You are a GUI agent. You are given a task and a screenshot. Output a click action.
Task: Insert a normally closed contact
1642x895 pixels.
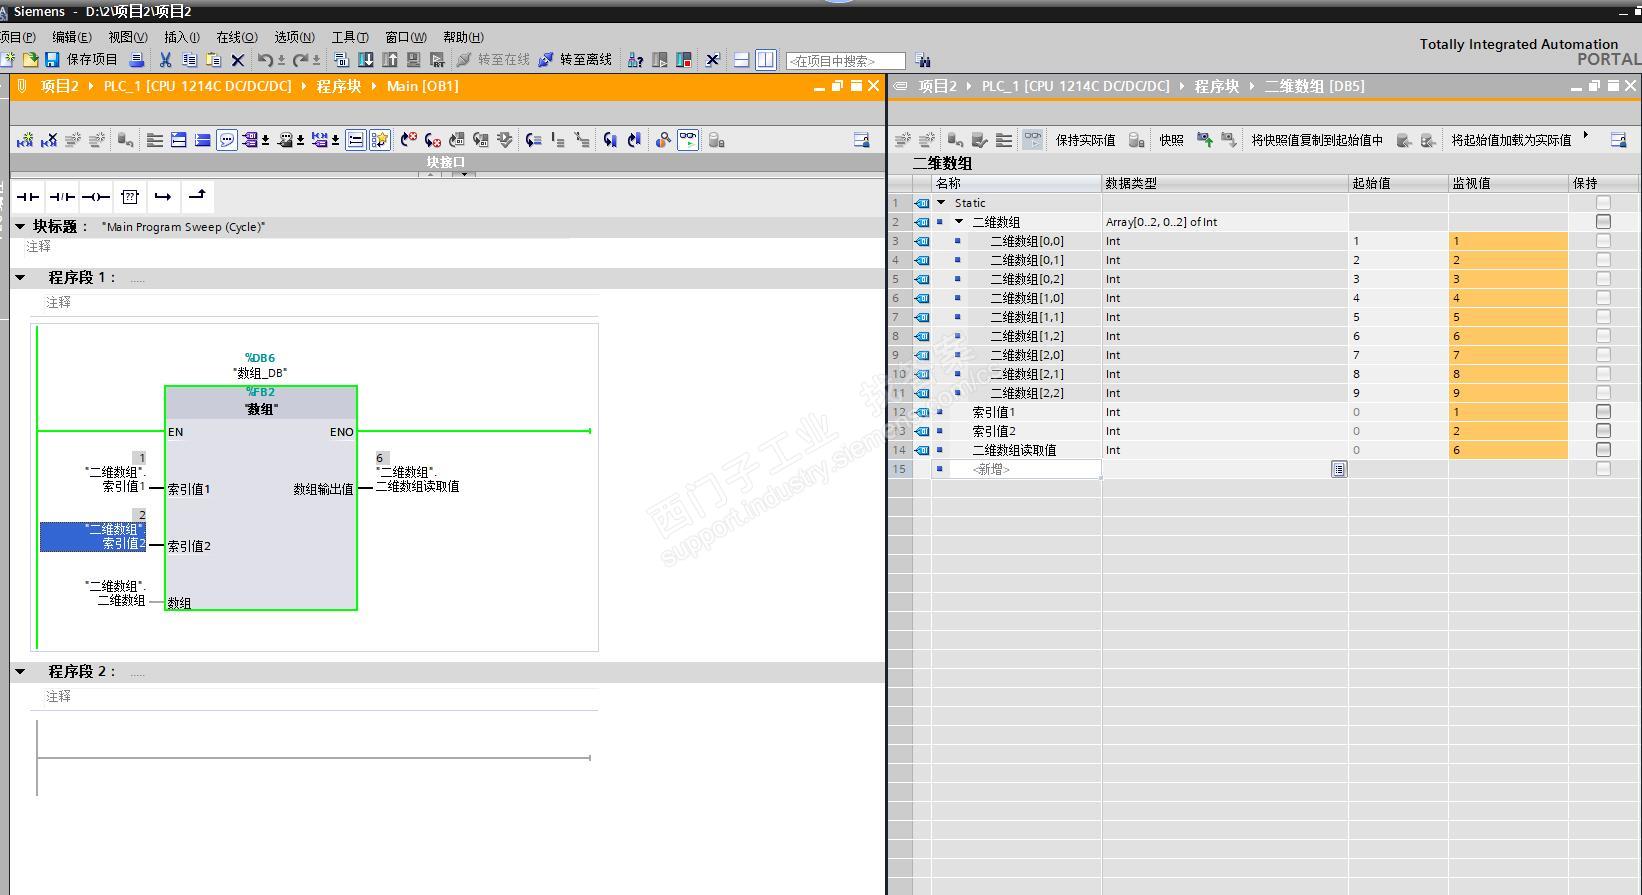[62, 197]
